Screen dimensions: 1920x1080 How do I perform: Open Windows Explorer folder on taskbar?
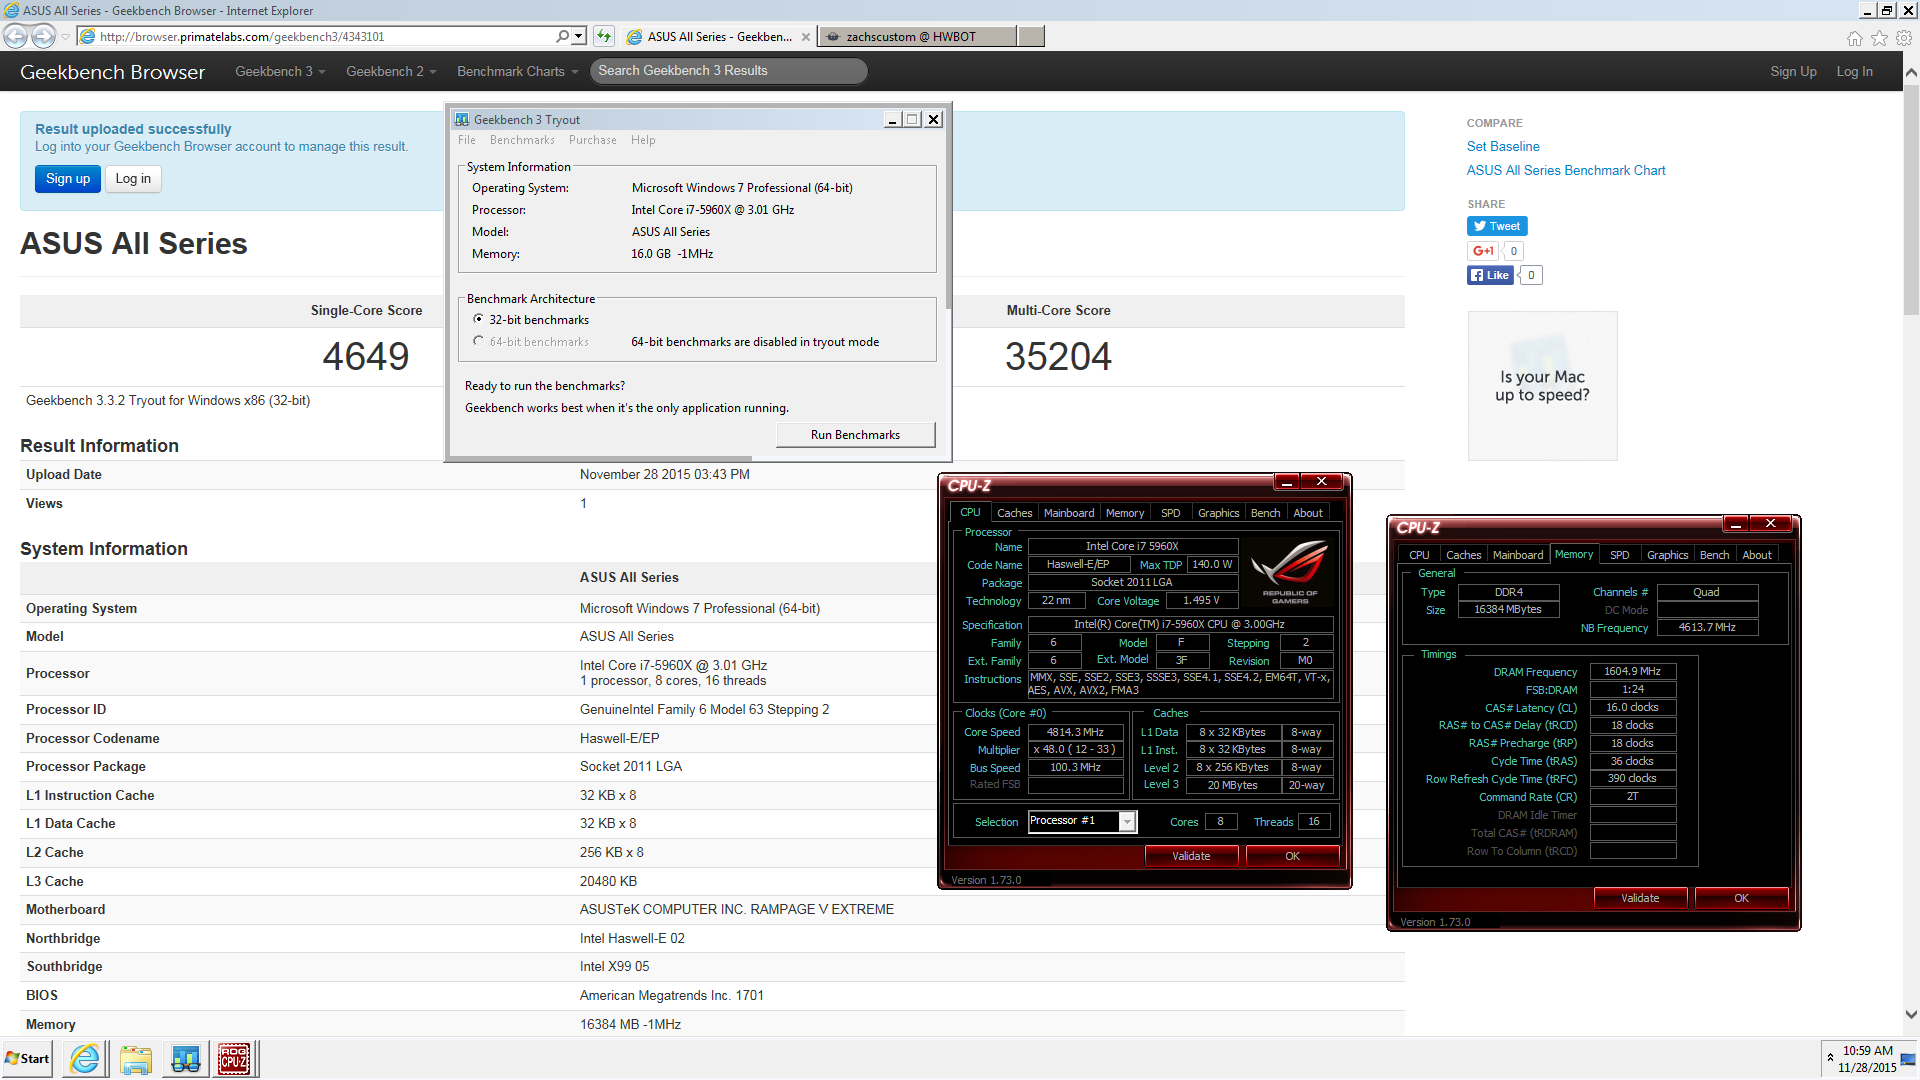tap(135, 1059)
